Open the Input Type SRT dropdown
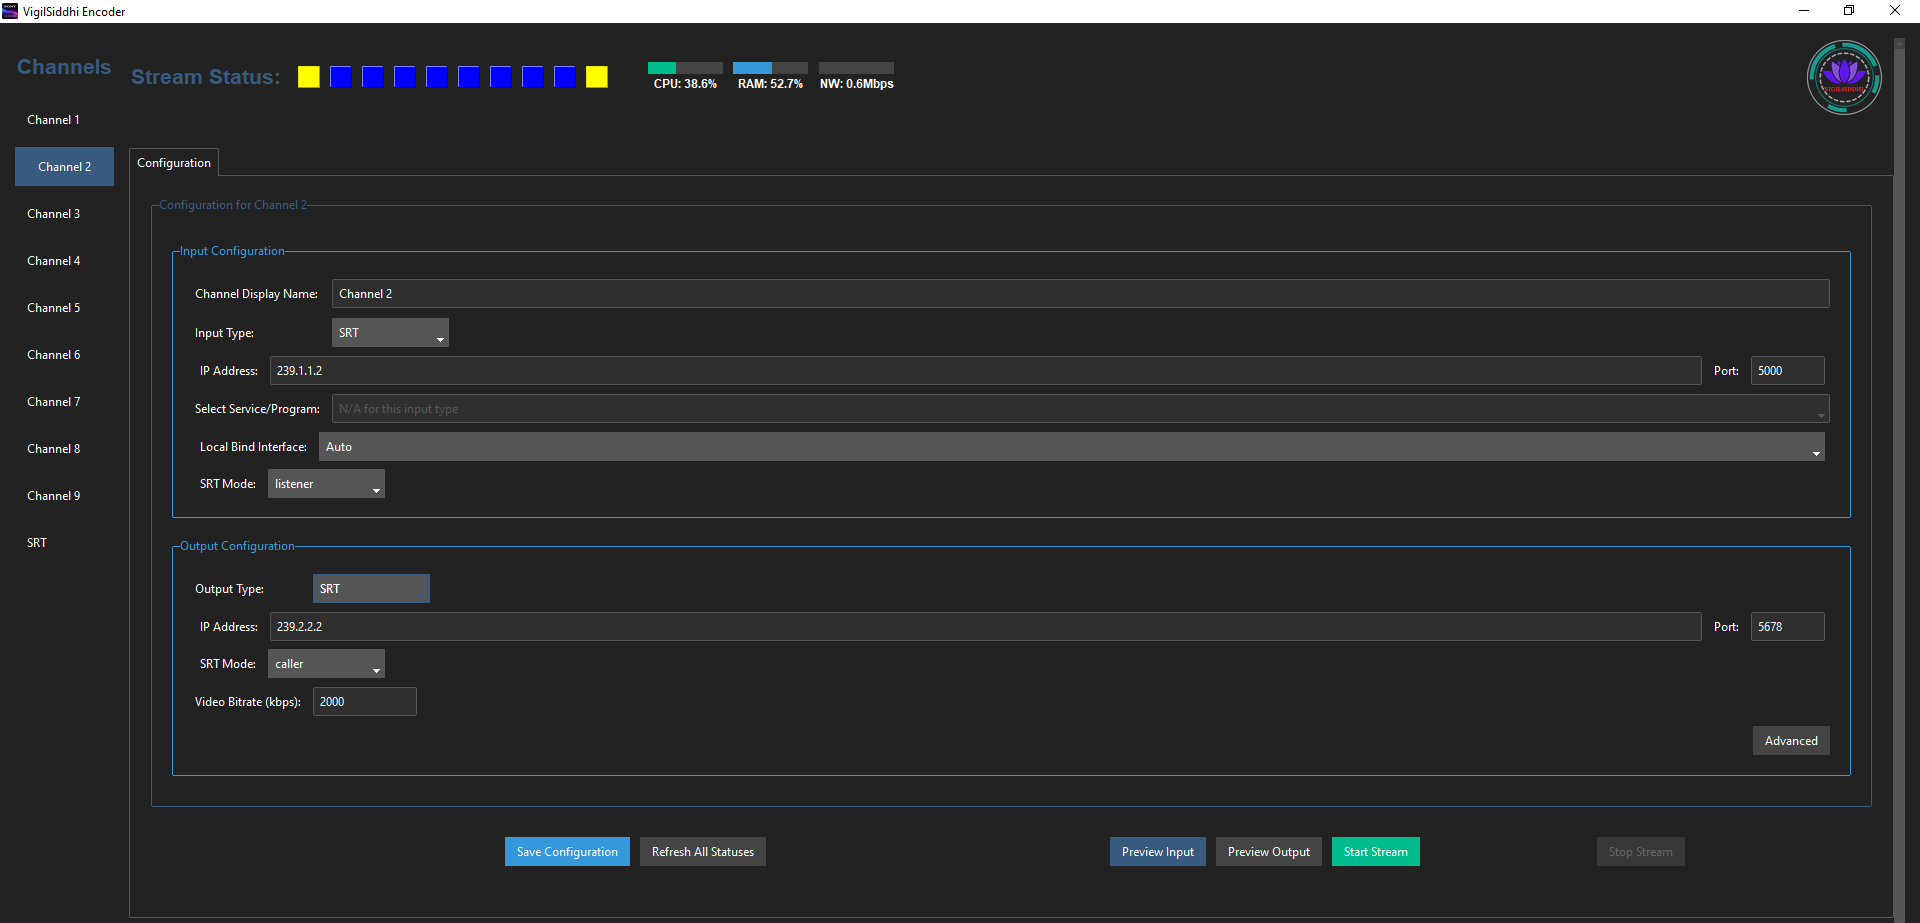Screen dimensions: 1920x923 390,333
